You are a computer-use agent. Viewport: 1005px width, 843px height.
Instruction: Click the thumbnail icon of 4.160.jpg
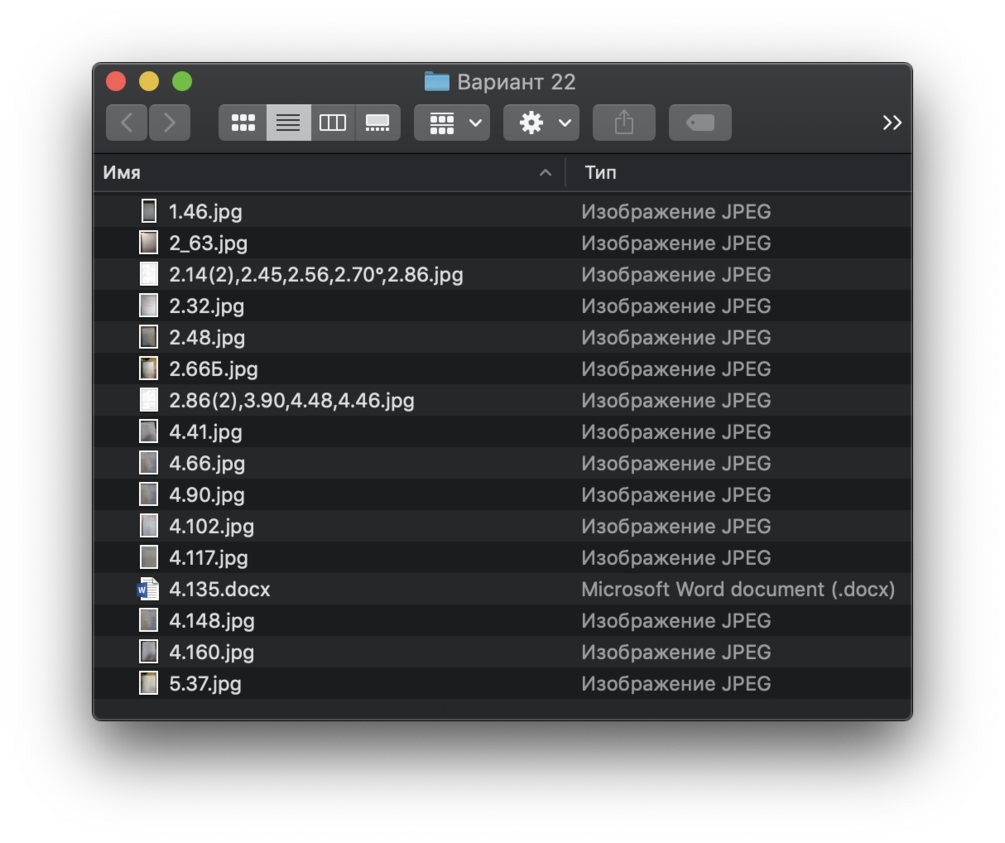149,651
